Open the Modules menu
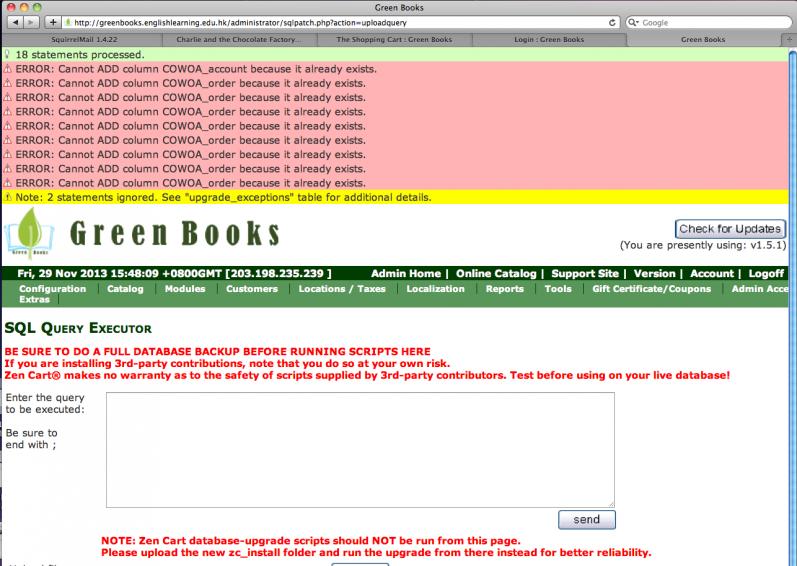797x566 pixels. 185,289
